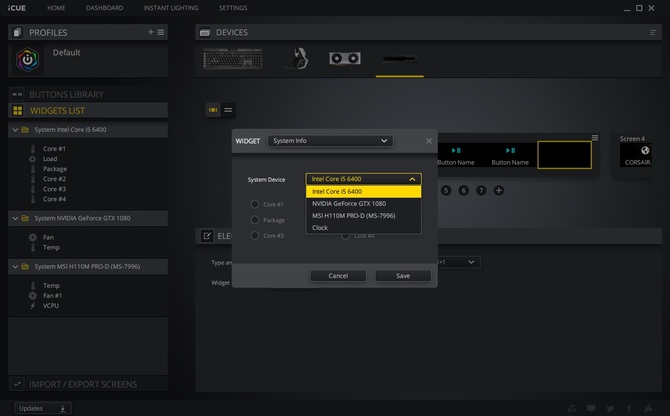Image resolution: width=670 pixels, height=416 pixels.
Task: Add a new screen with plus button
Action: pos(499,190)
